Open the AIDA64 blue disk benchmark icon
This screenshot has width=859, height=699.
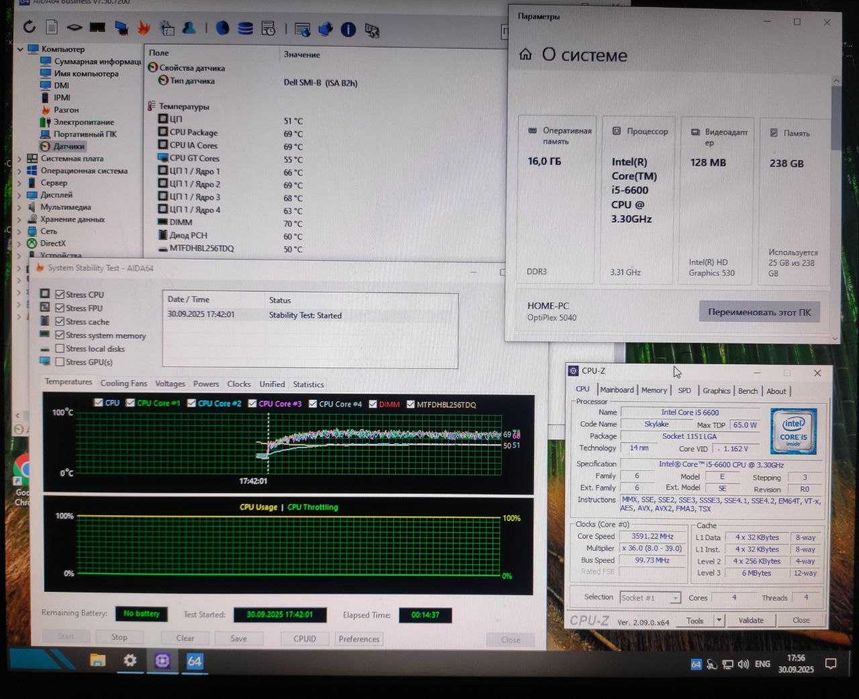point(222,27)
